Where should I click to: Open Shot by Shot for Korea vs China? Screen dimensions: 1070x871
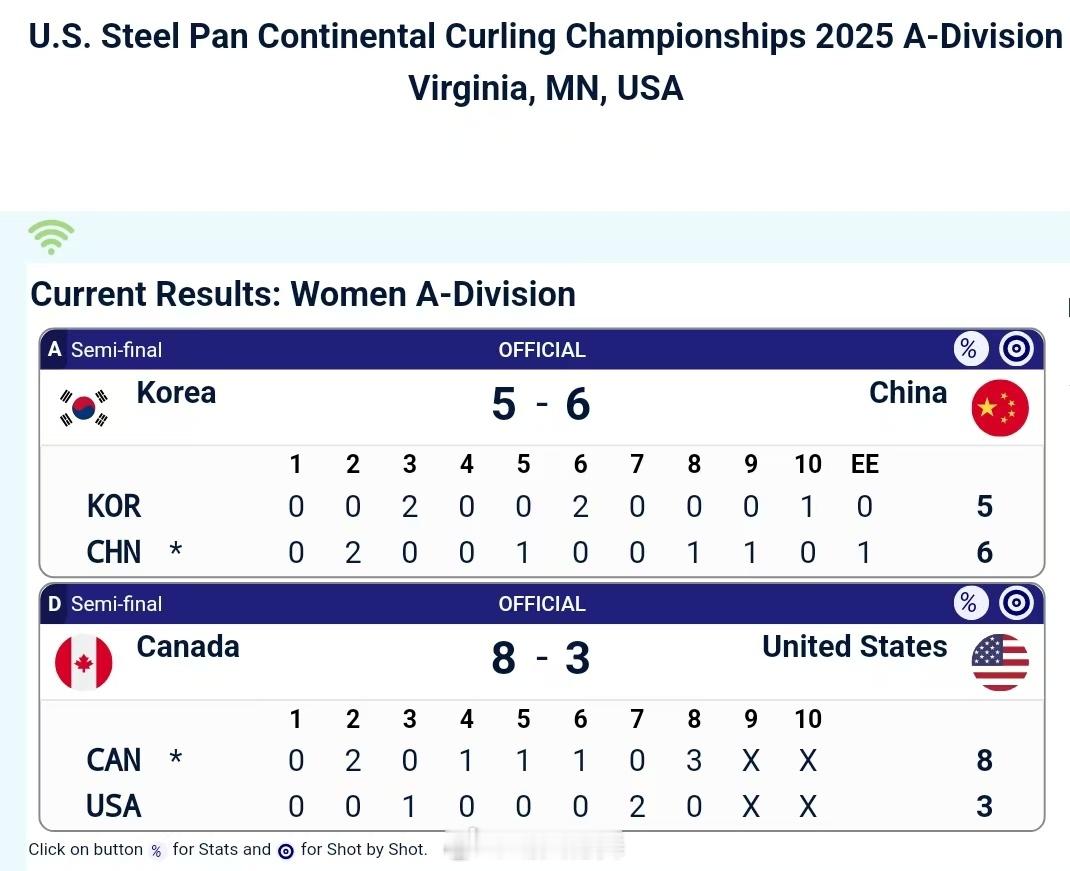point(1016,349)
